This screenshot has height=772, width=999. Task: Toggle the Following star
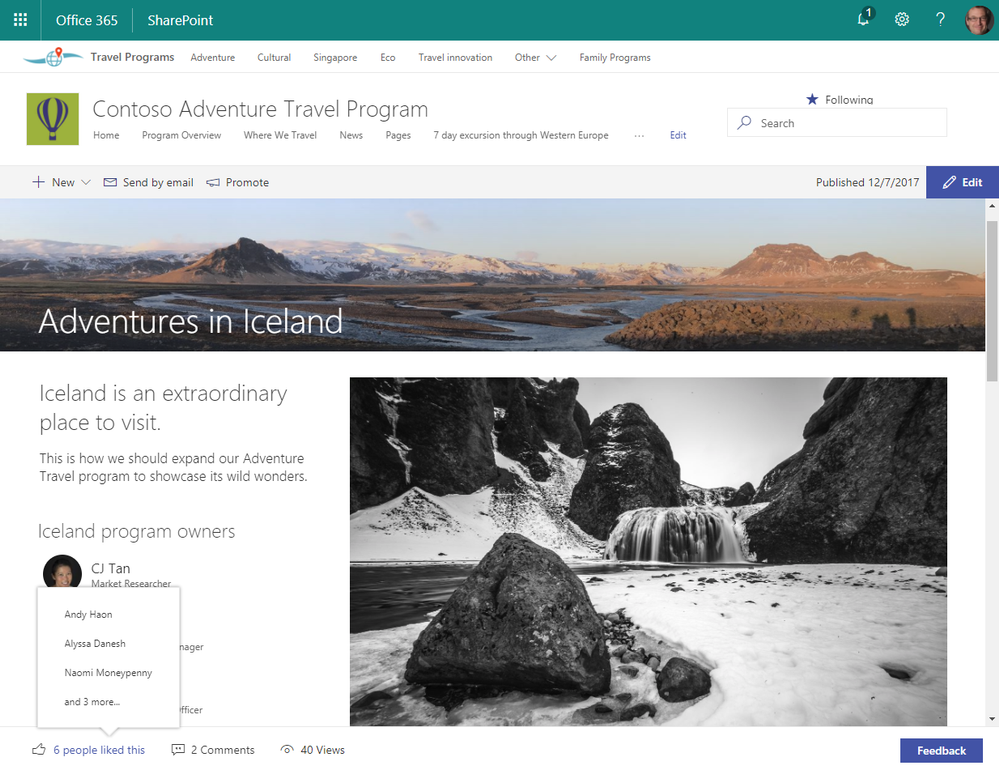pos(812,99)
